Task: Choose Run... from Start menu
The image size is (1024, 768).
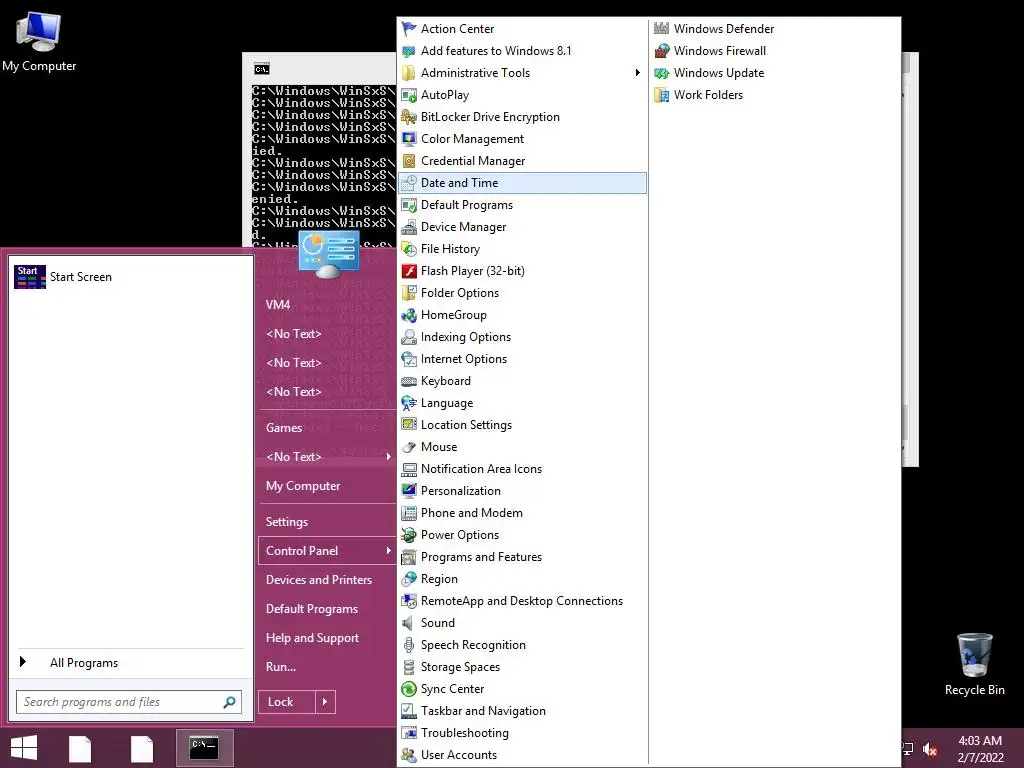Action: click(x=281, y=667)
